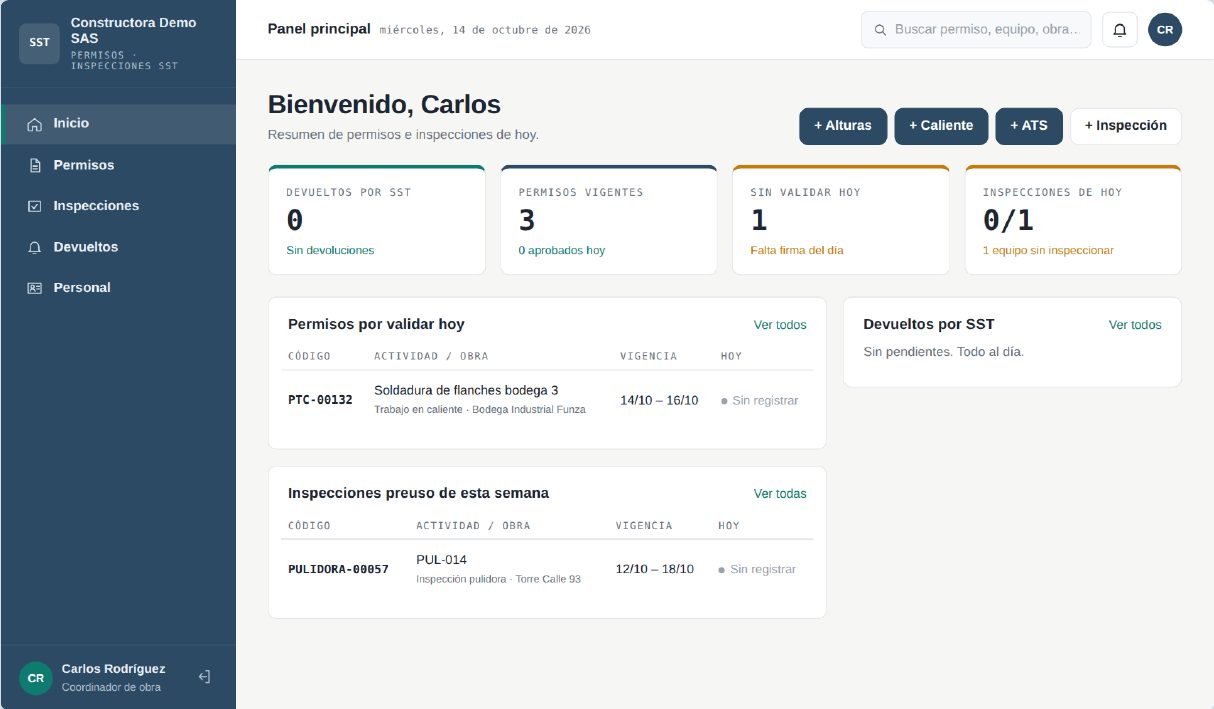Click Constructora Demo SAS company name

point(133,30)
